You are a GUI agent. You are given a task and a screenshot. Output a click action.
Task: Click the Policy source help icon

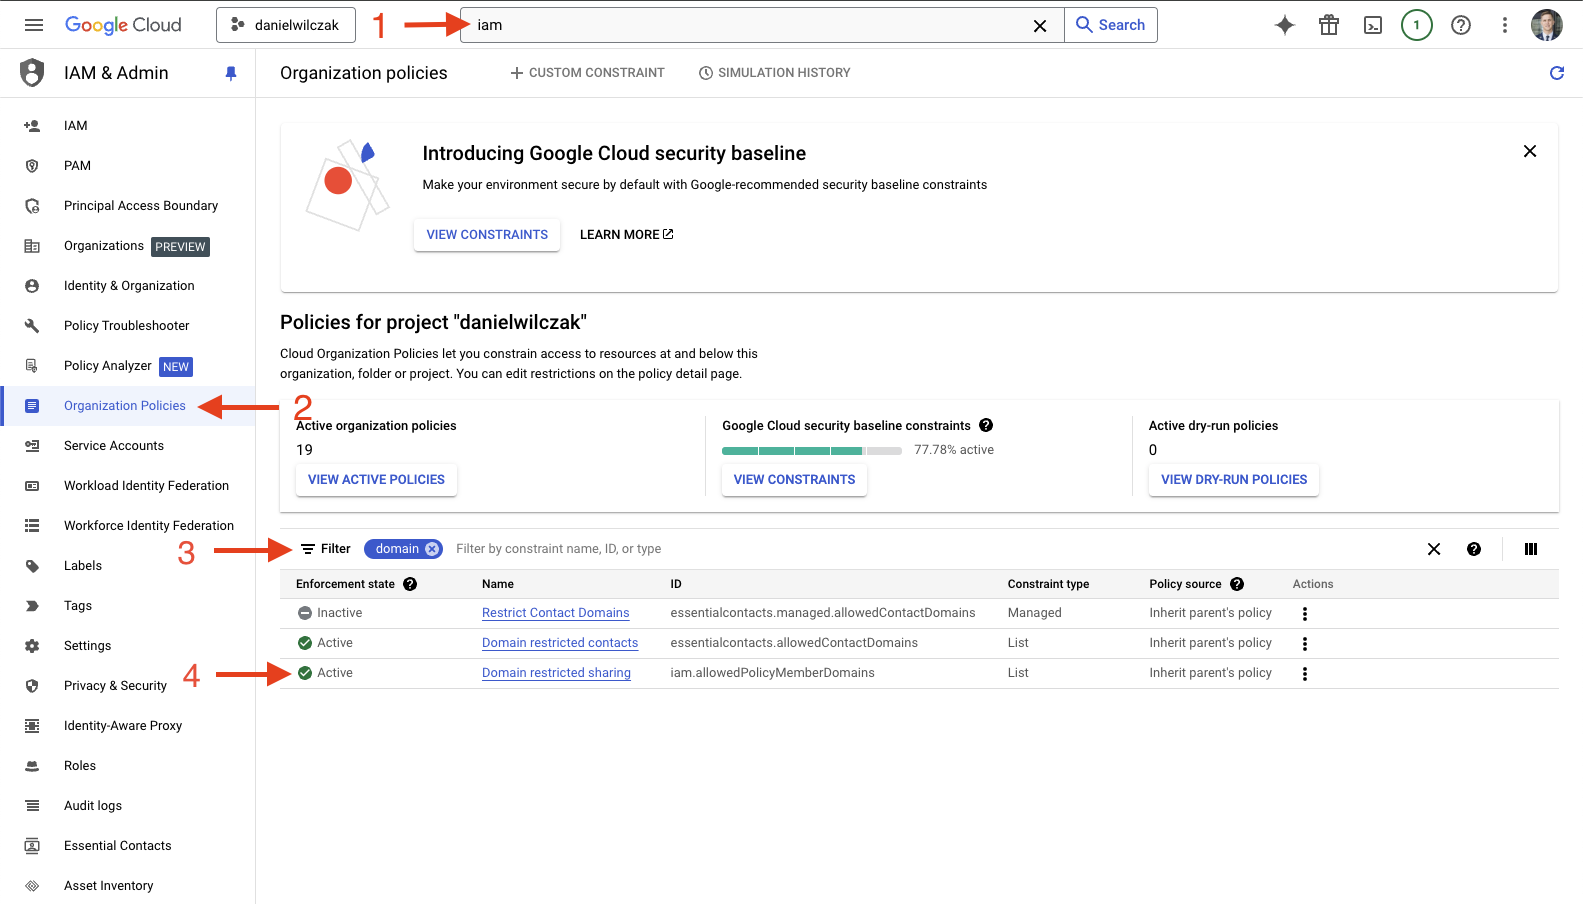1237,584
